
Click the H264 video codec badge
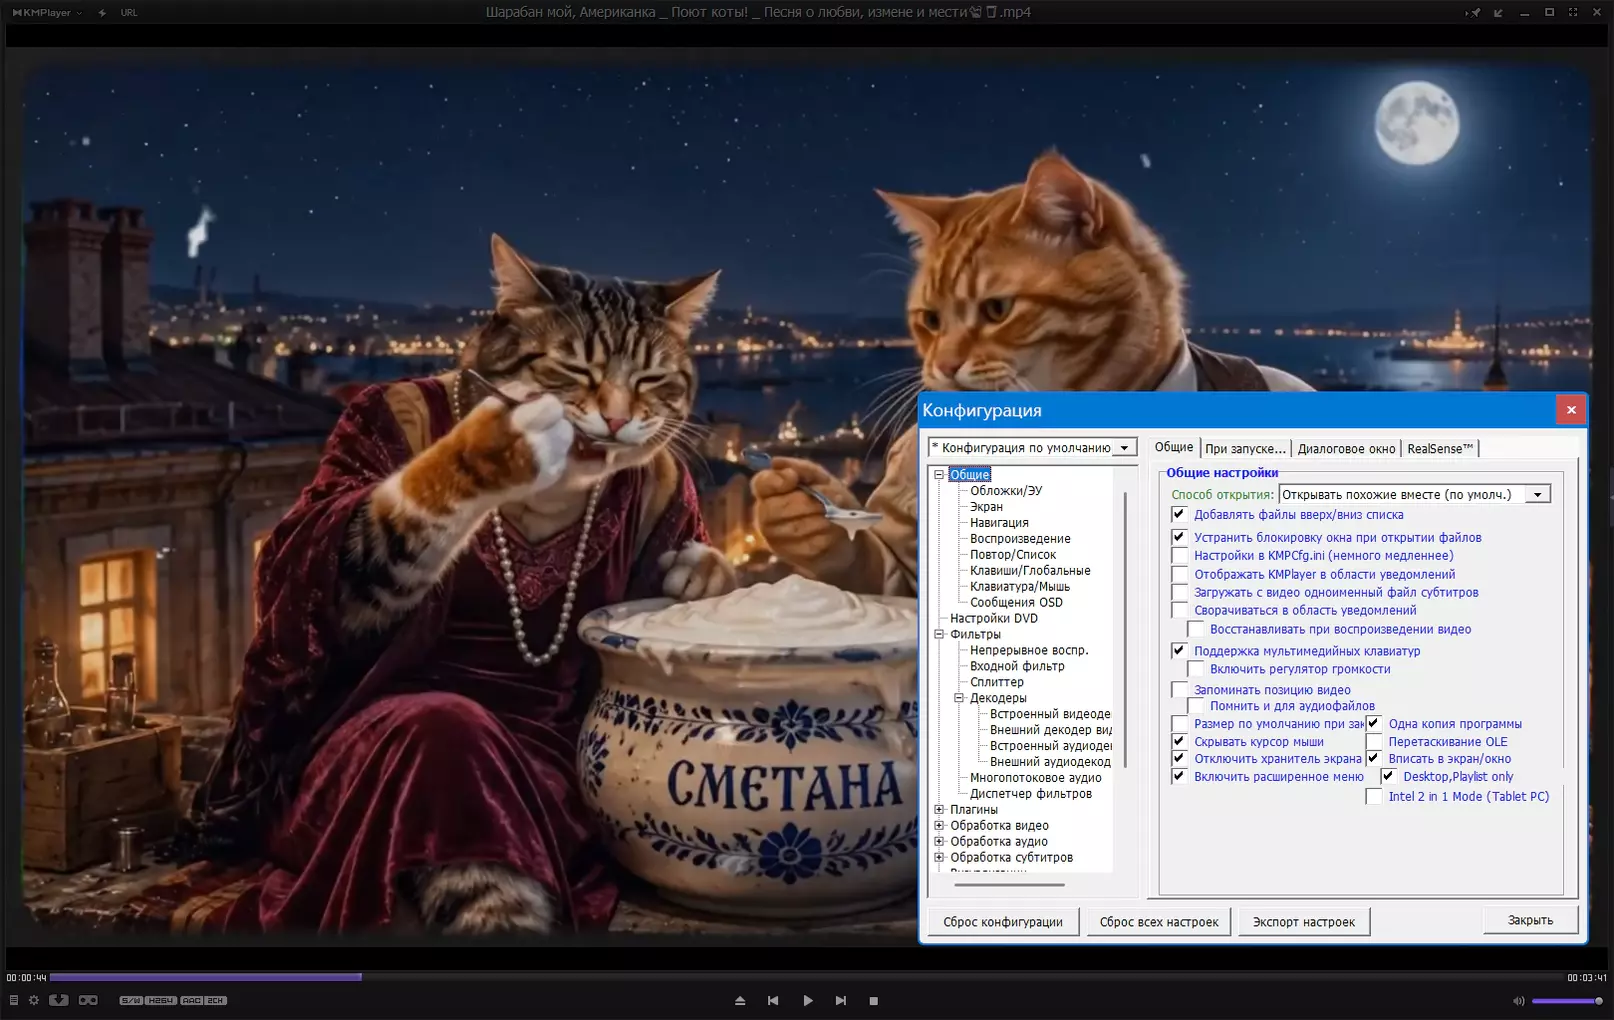pos(161,1000)
